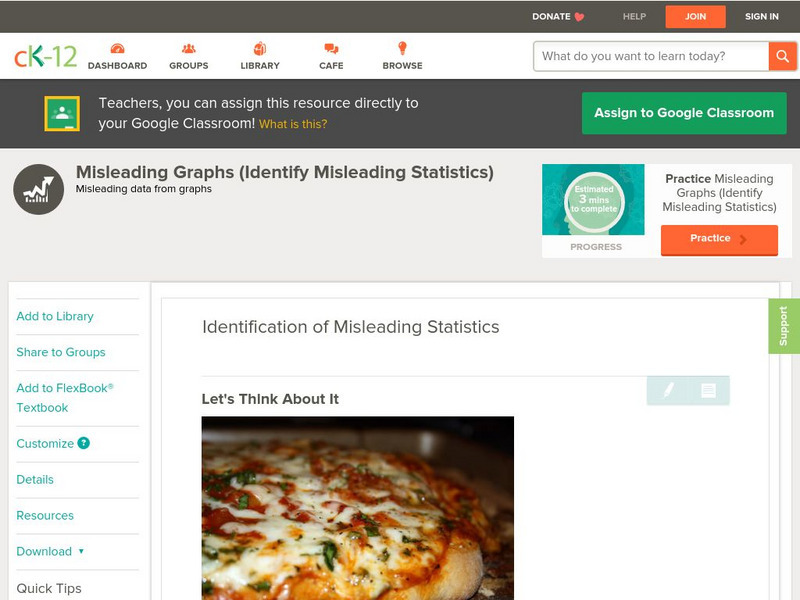Start the orange Practice button

718,239
